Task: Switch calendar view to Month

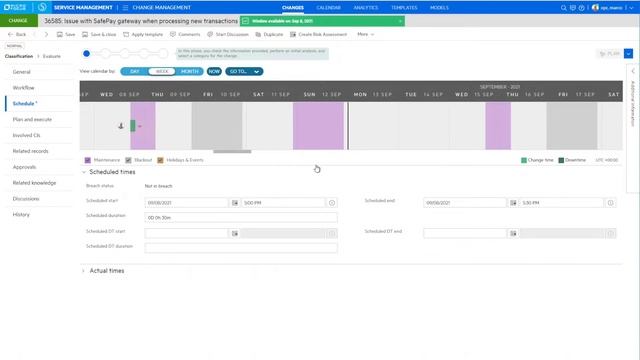Action: (189, 71)
